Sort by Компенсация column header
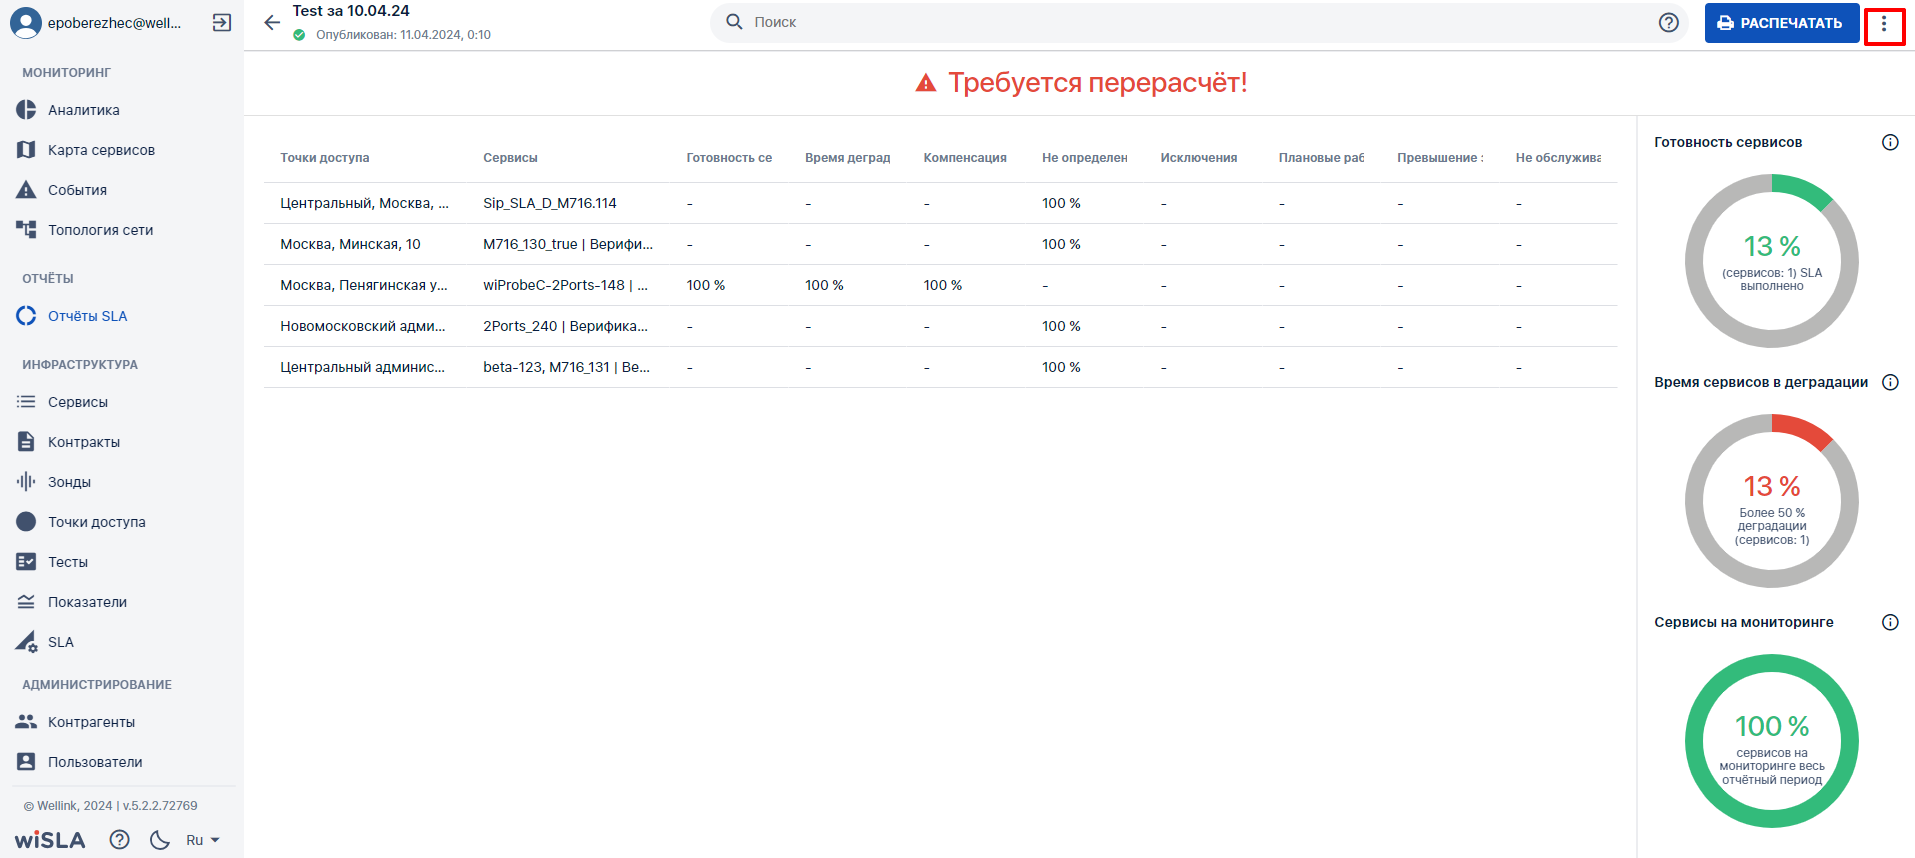The image size is (1915, 858). [965, 158]
